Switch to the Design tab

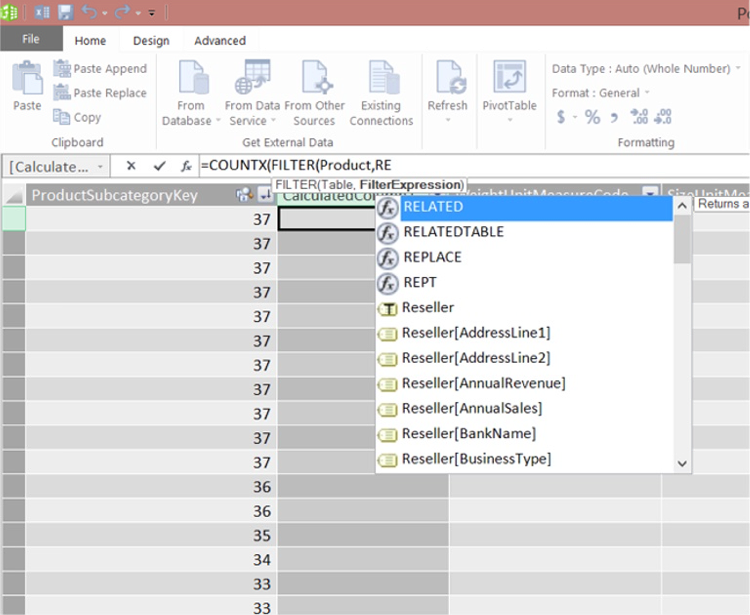tap(151, 41)
